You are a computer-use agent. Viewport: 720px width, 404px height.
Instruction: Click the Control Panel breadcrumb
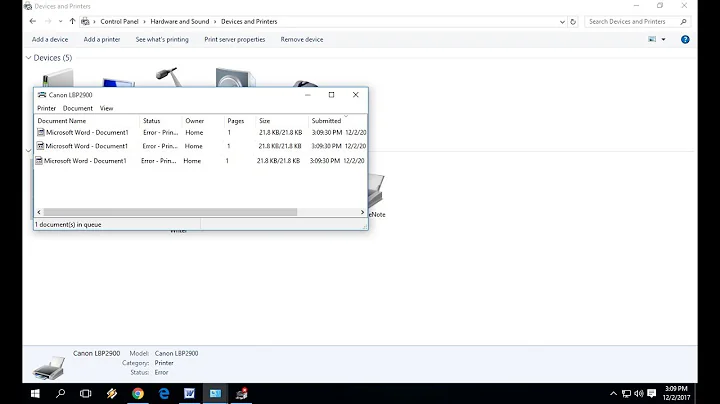coord(119,22)
